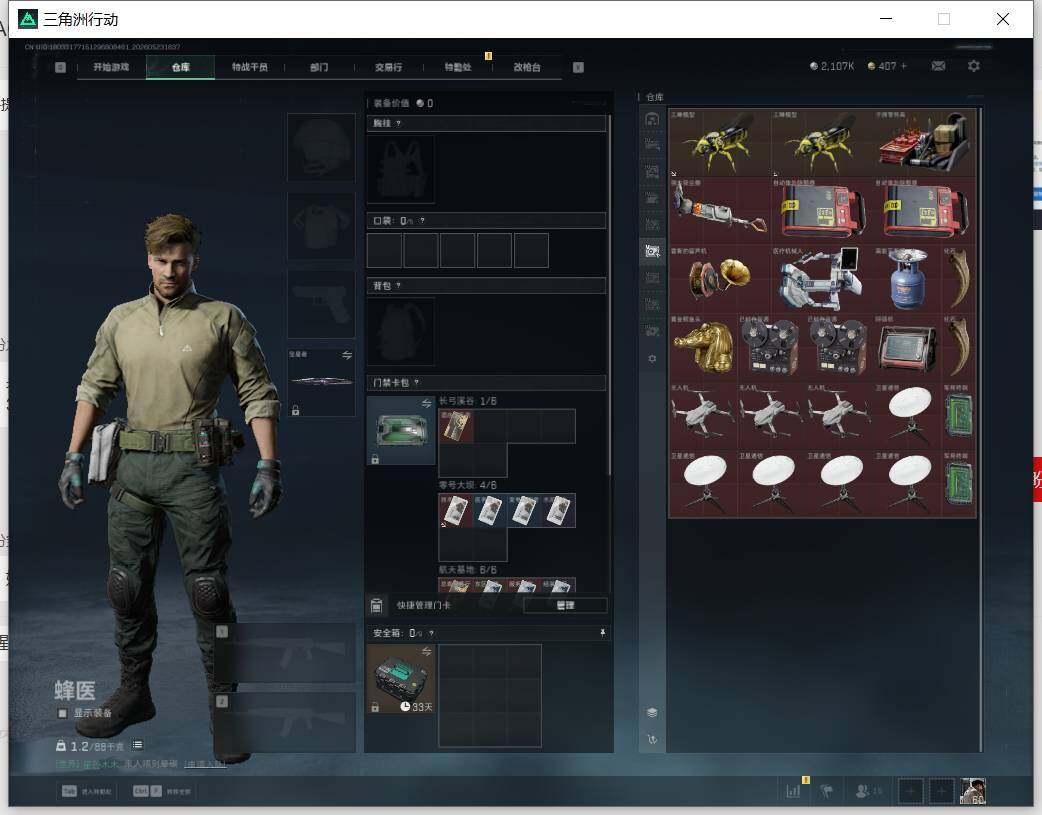Switch to the 改枪台 tab

click(527, 67)
